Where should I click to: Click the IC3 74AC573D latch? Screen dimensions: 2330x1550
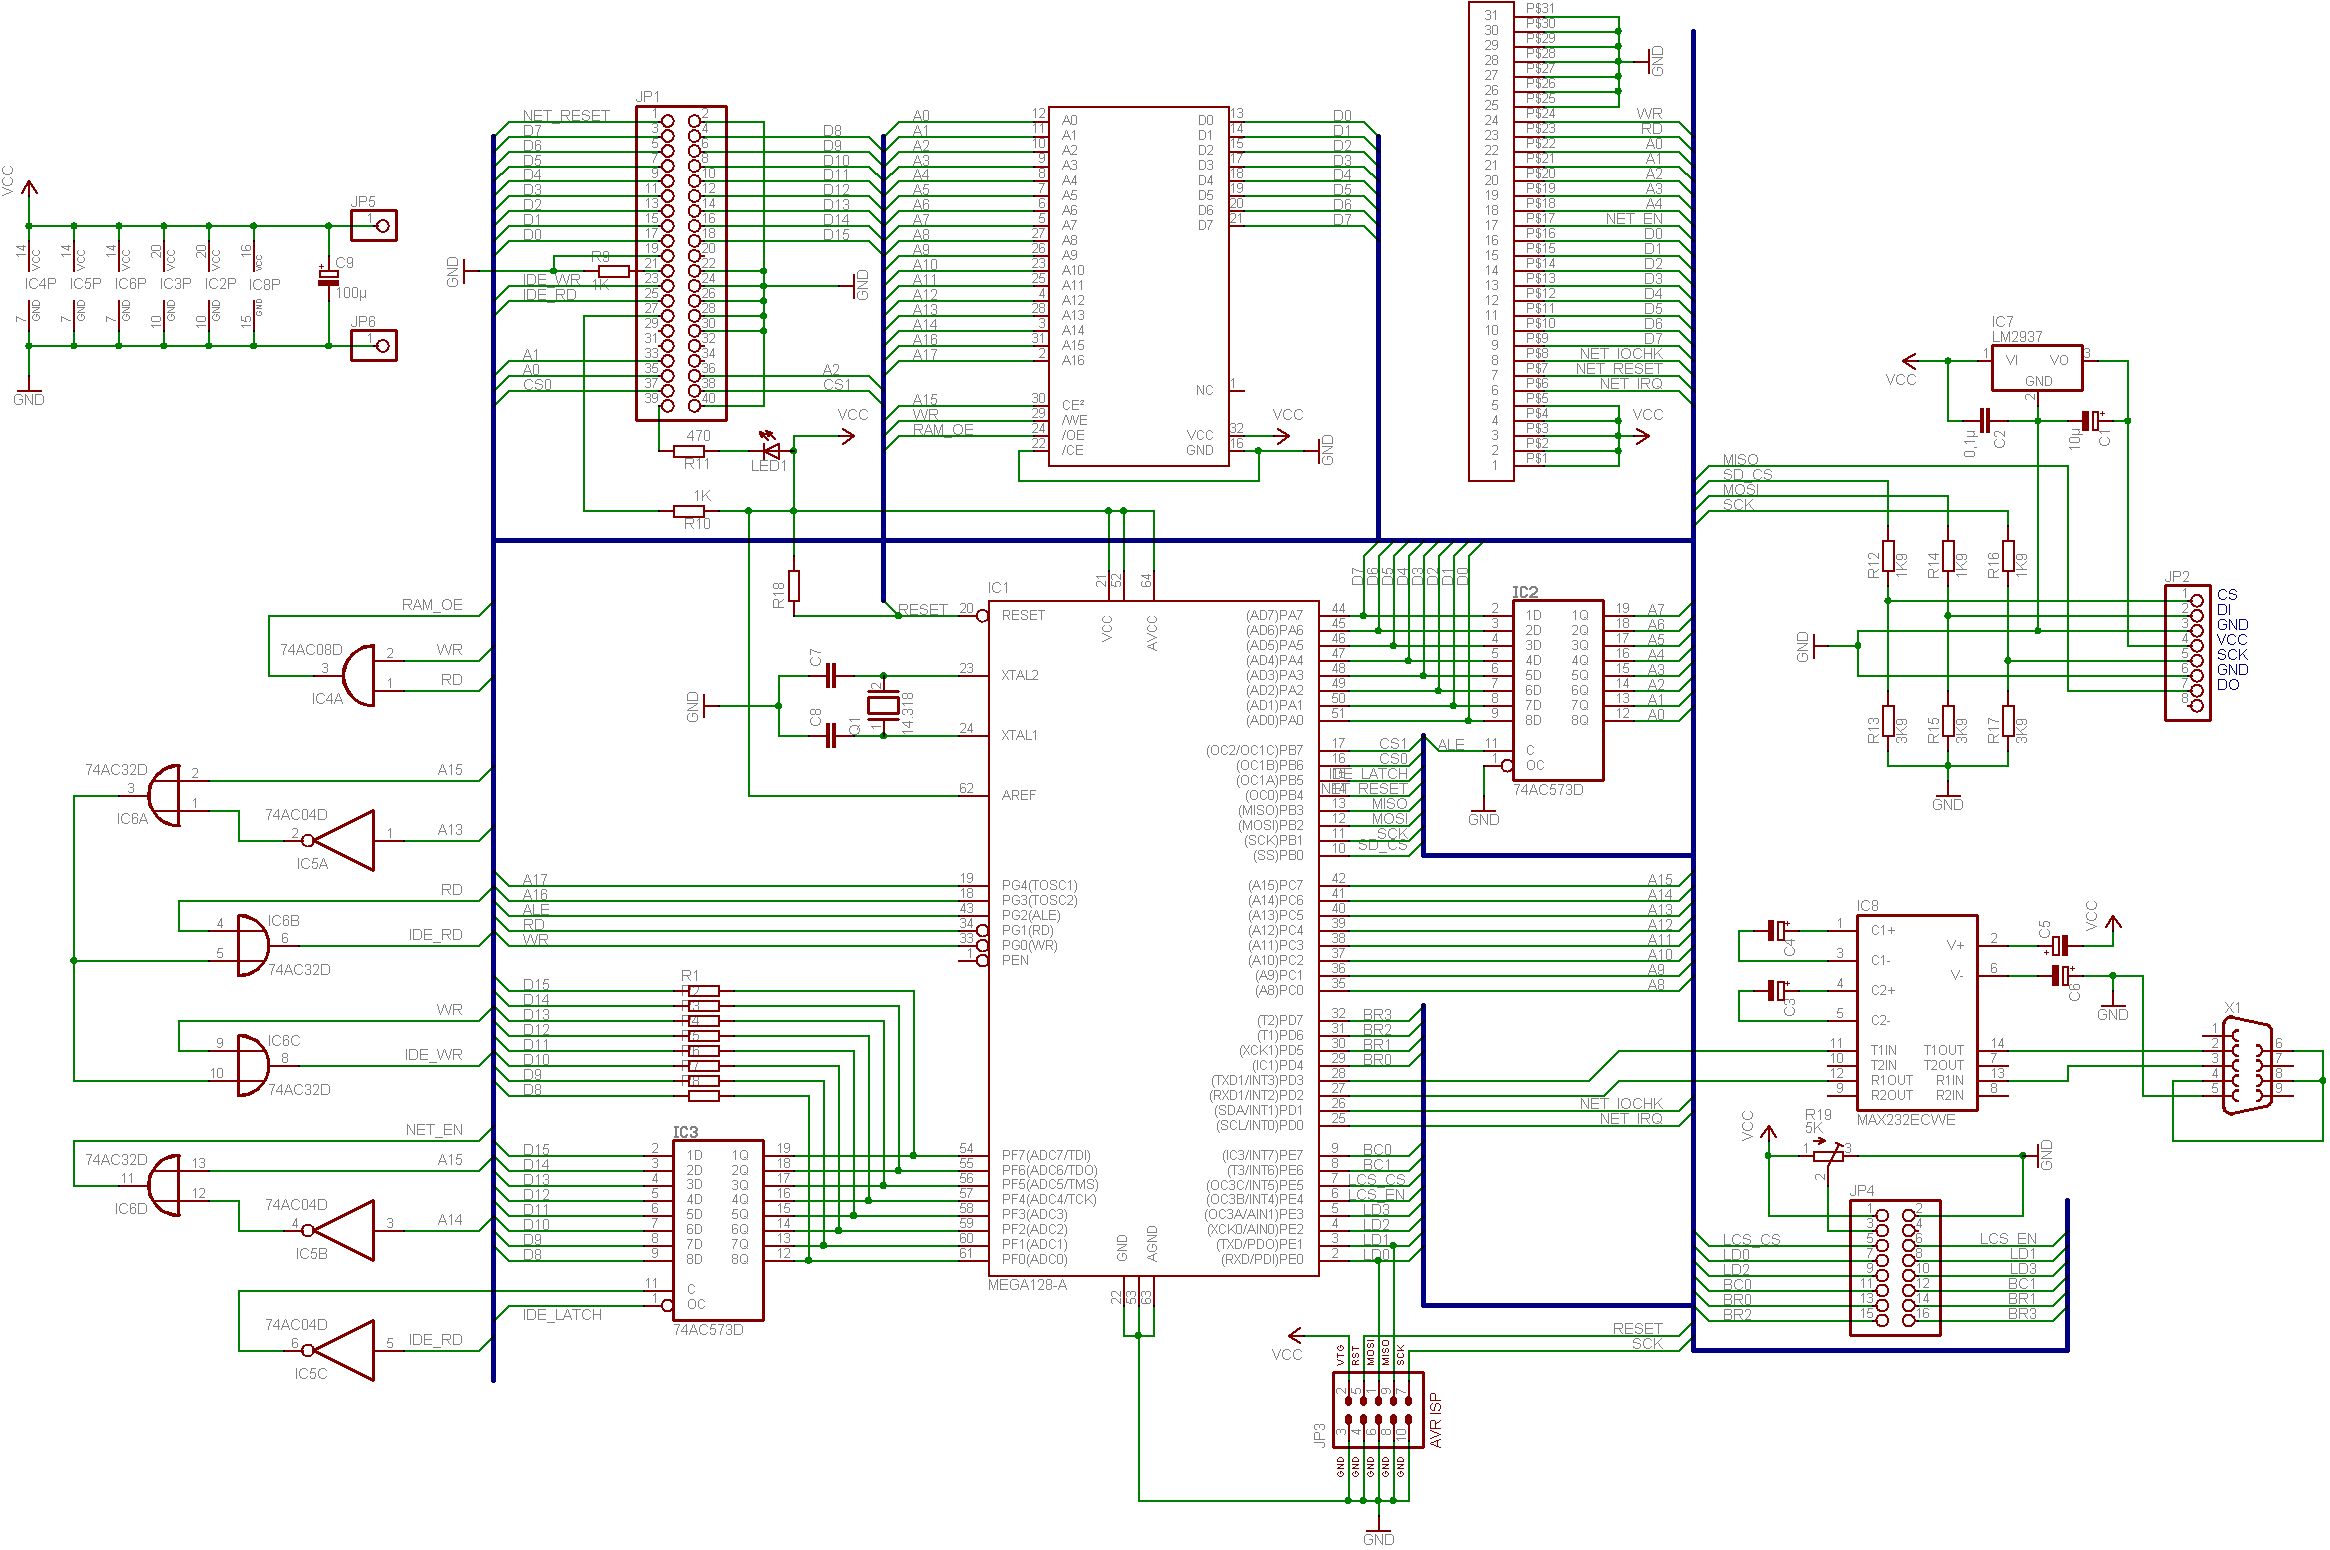pyautogui.click(x=717, y=1230)
